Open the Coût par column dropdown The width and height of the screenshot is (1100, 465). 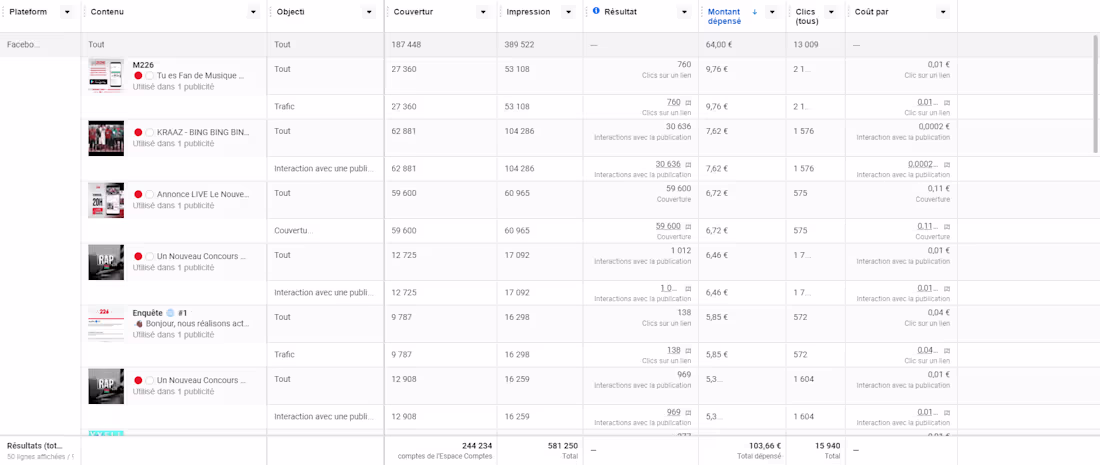[x=942, y=12]
